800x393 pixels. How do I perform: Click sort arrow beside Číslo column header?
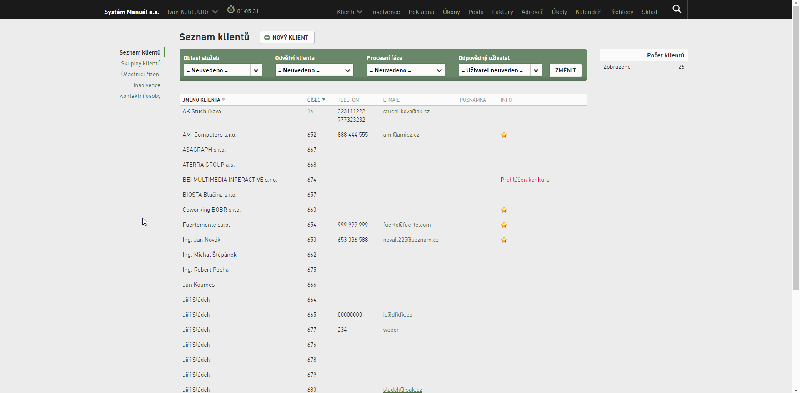[323, 100]
